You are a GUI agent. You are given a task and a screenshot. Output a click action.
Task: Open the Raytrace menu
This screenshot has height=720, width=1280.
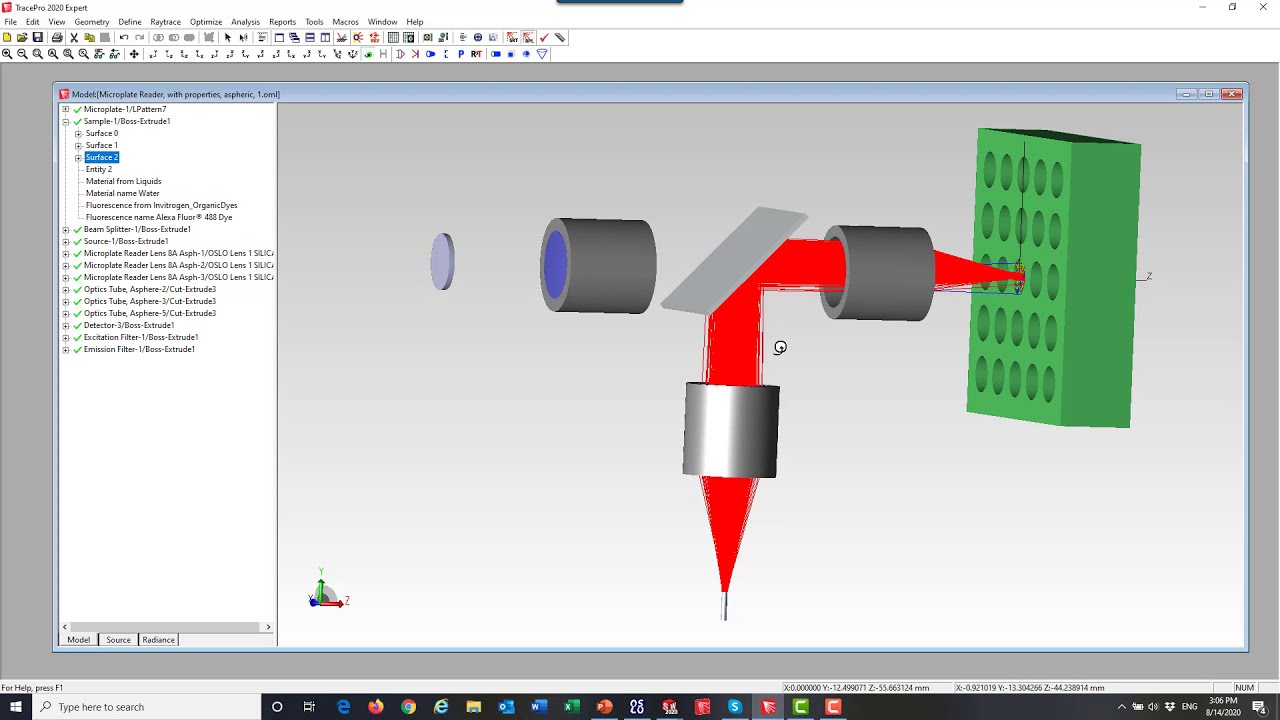(x=165, y=22)
